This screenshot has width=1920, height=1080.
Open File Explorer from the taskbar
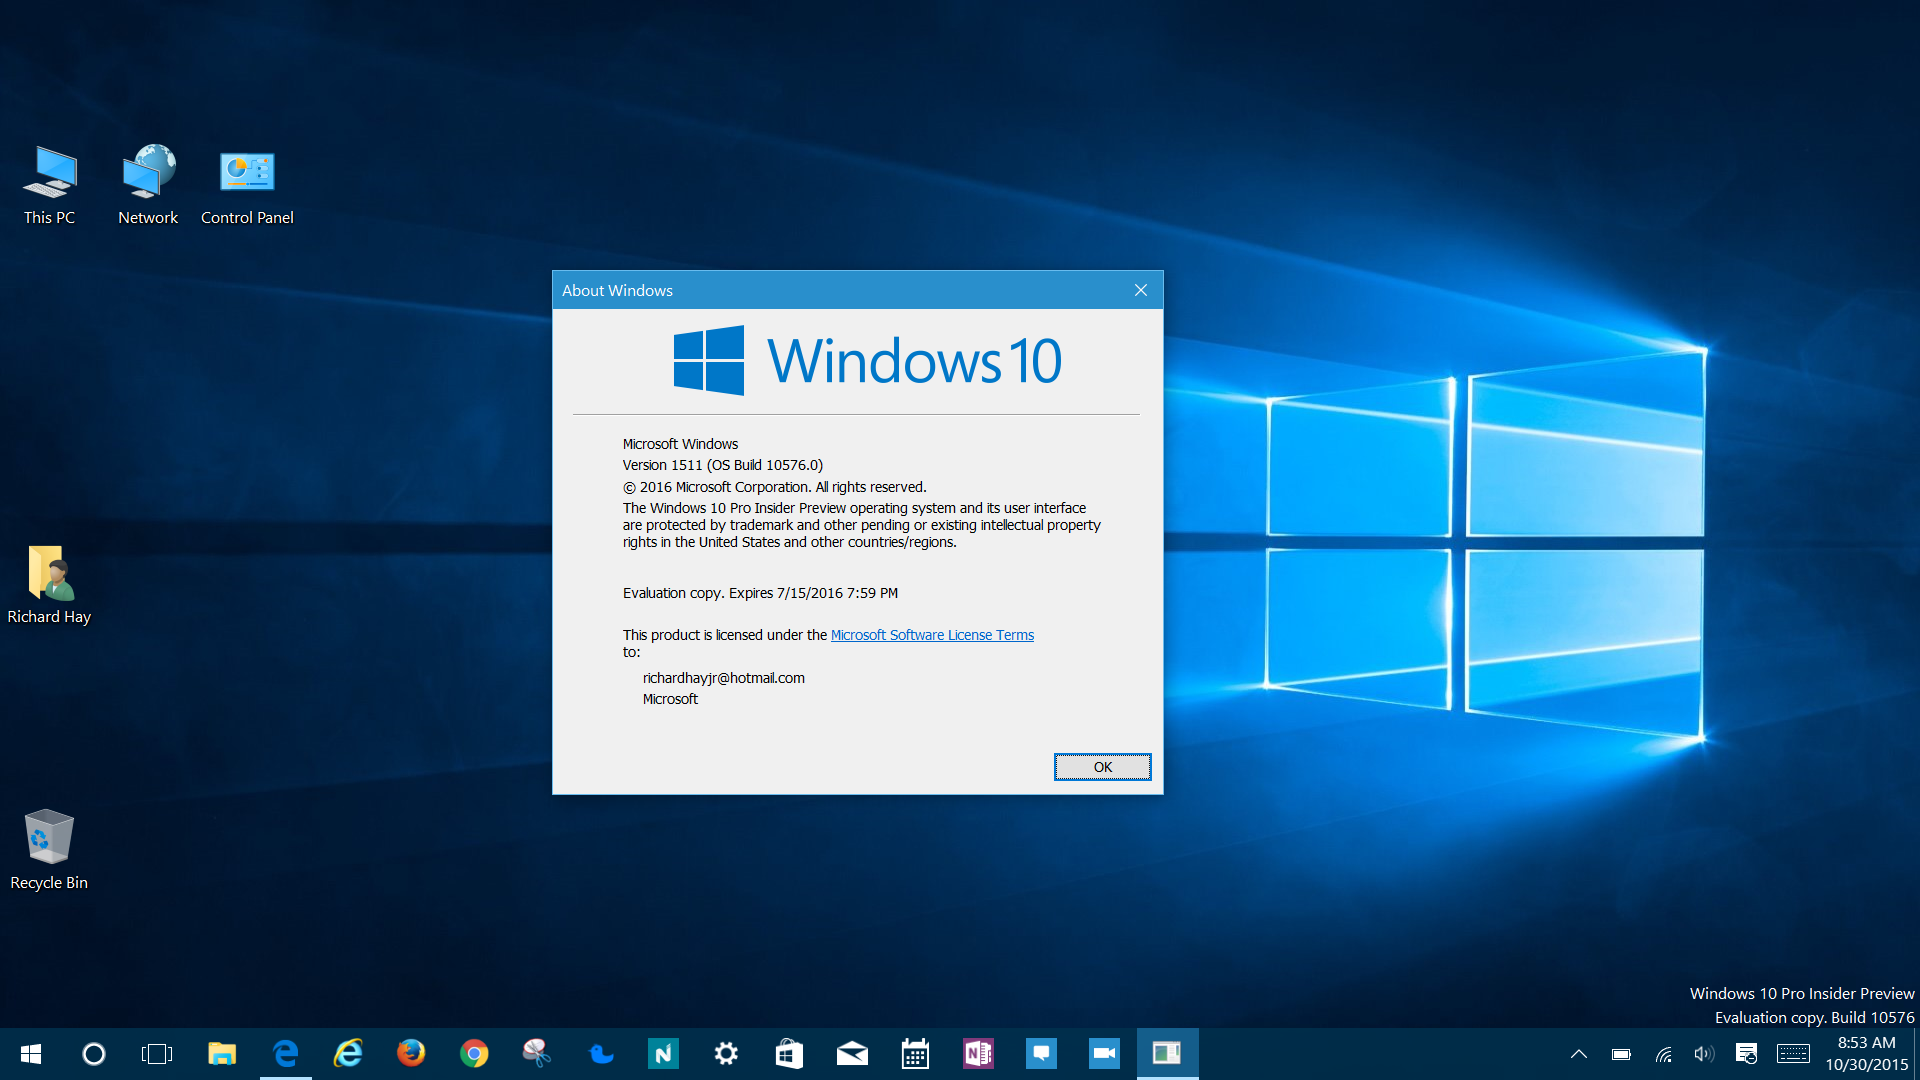pyautogui.click(x=222, y=1053)
